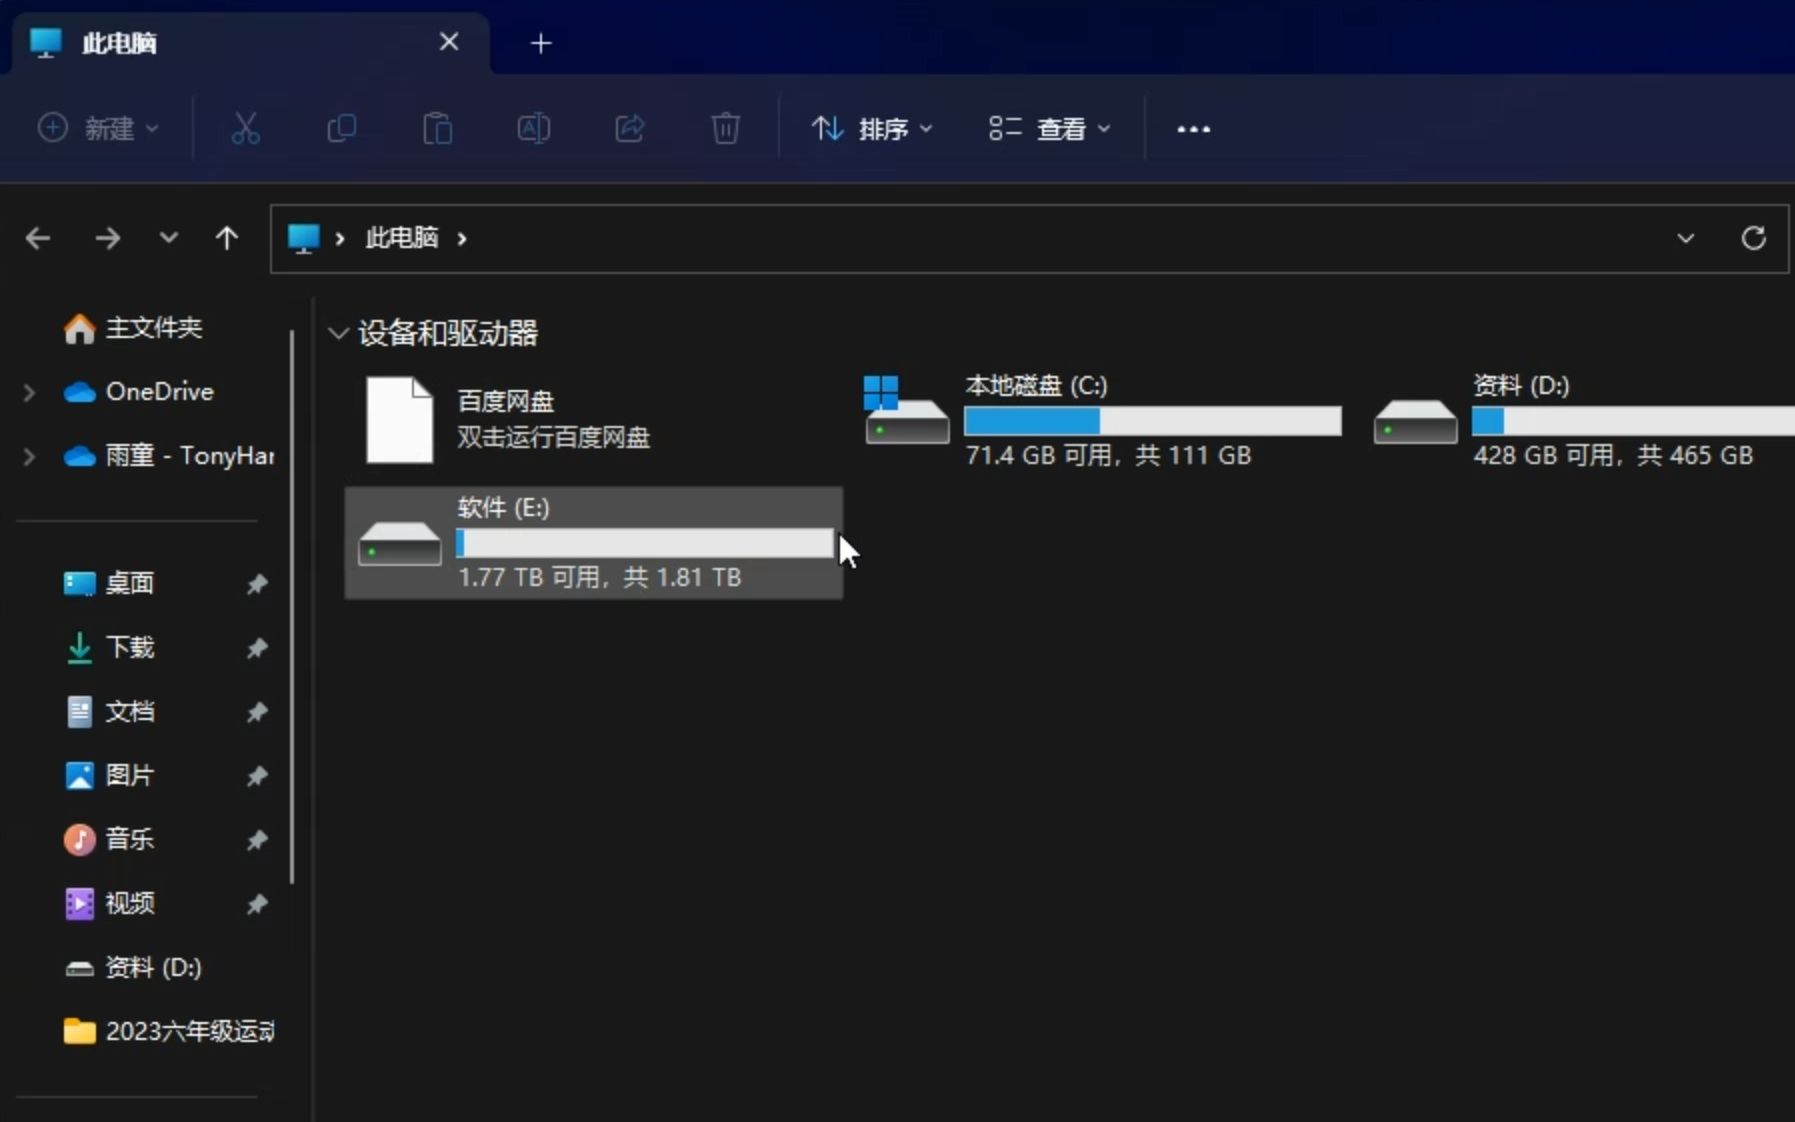Click the 本地磁盘 (C:) label
This screenshot has width=1795, height=1122.
1036,386
